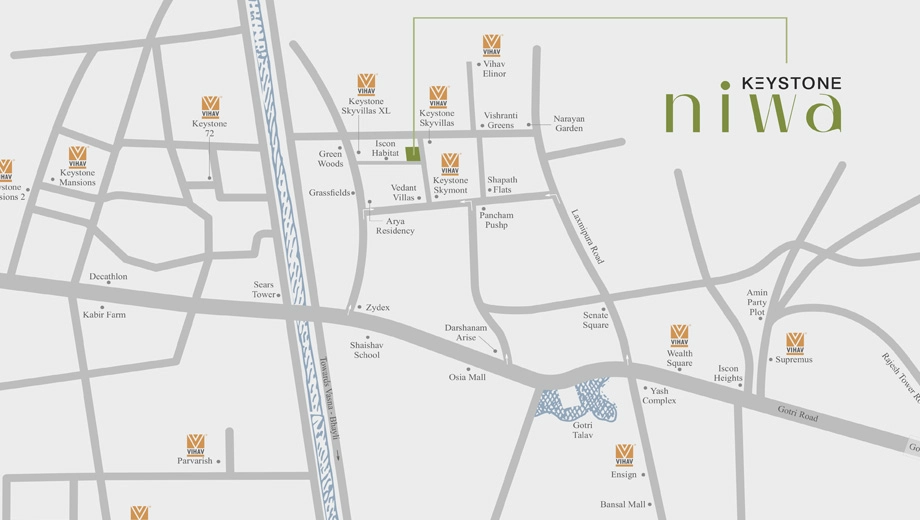Select the Gotri Talav label

click(x=583, y=430)
